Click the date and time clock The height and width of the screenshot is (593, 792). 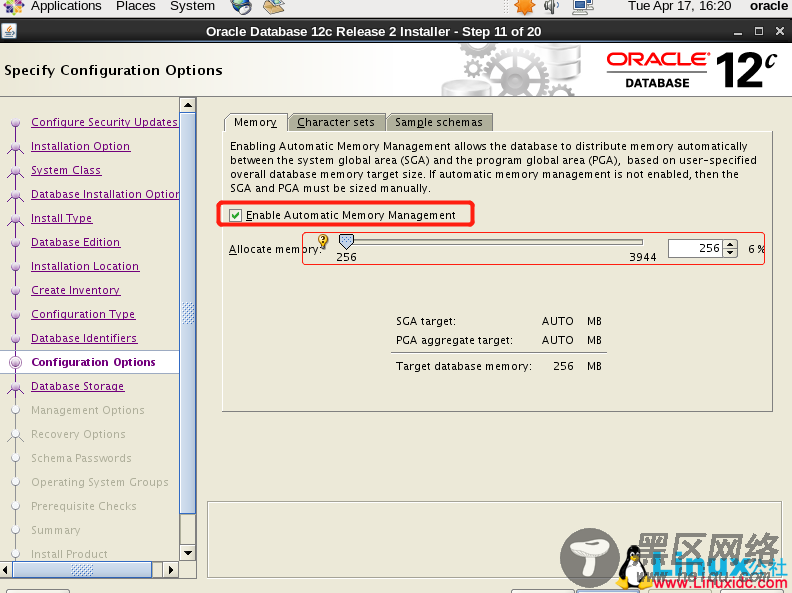coord(679,6)
